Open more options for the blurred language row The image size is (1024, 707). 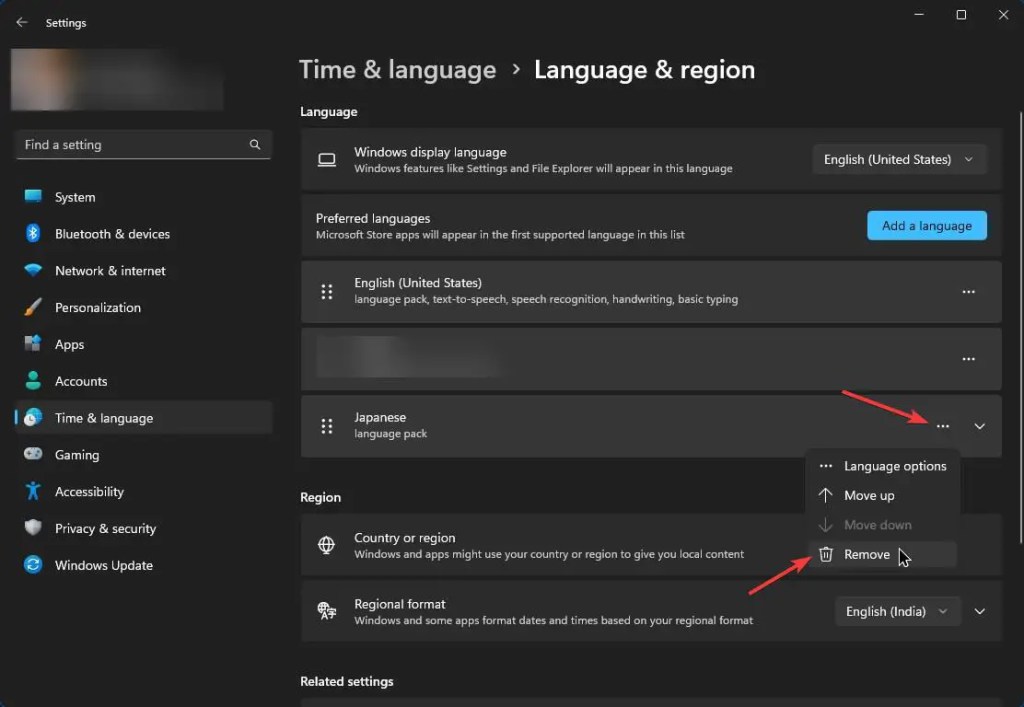click(968, 359)
